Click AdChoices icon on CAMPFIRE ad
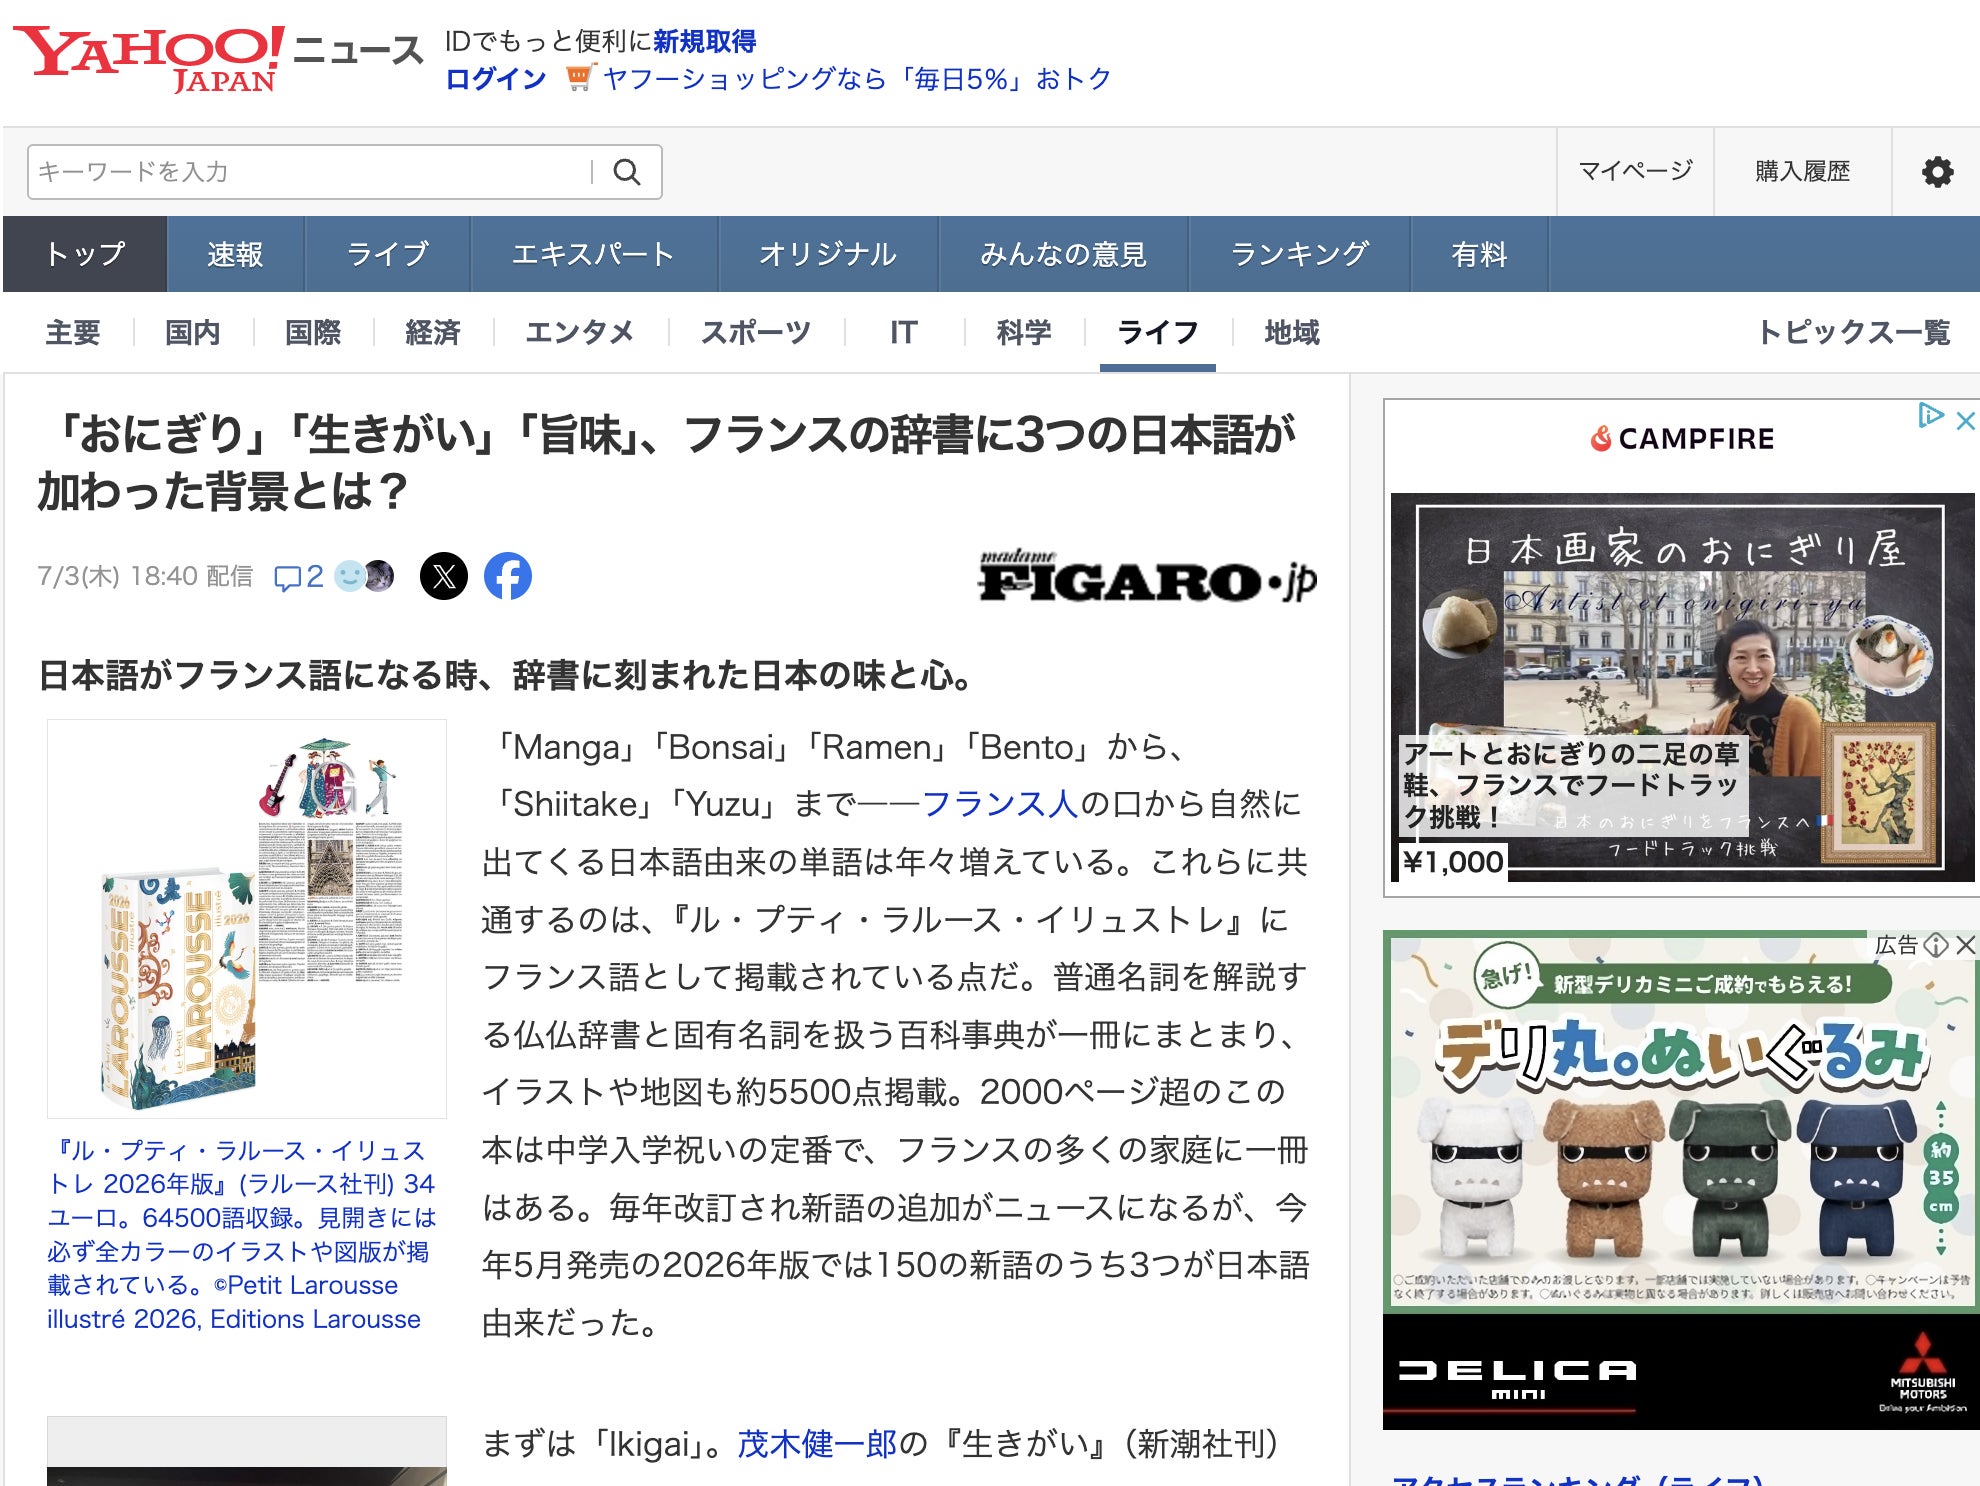The image size is (1980, 1486). click(x=1930, y=415)
